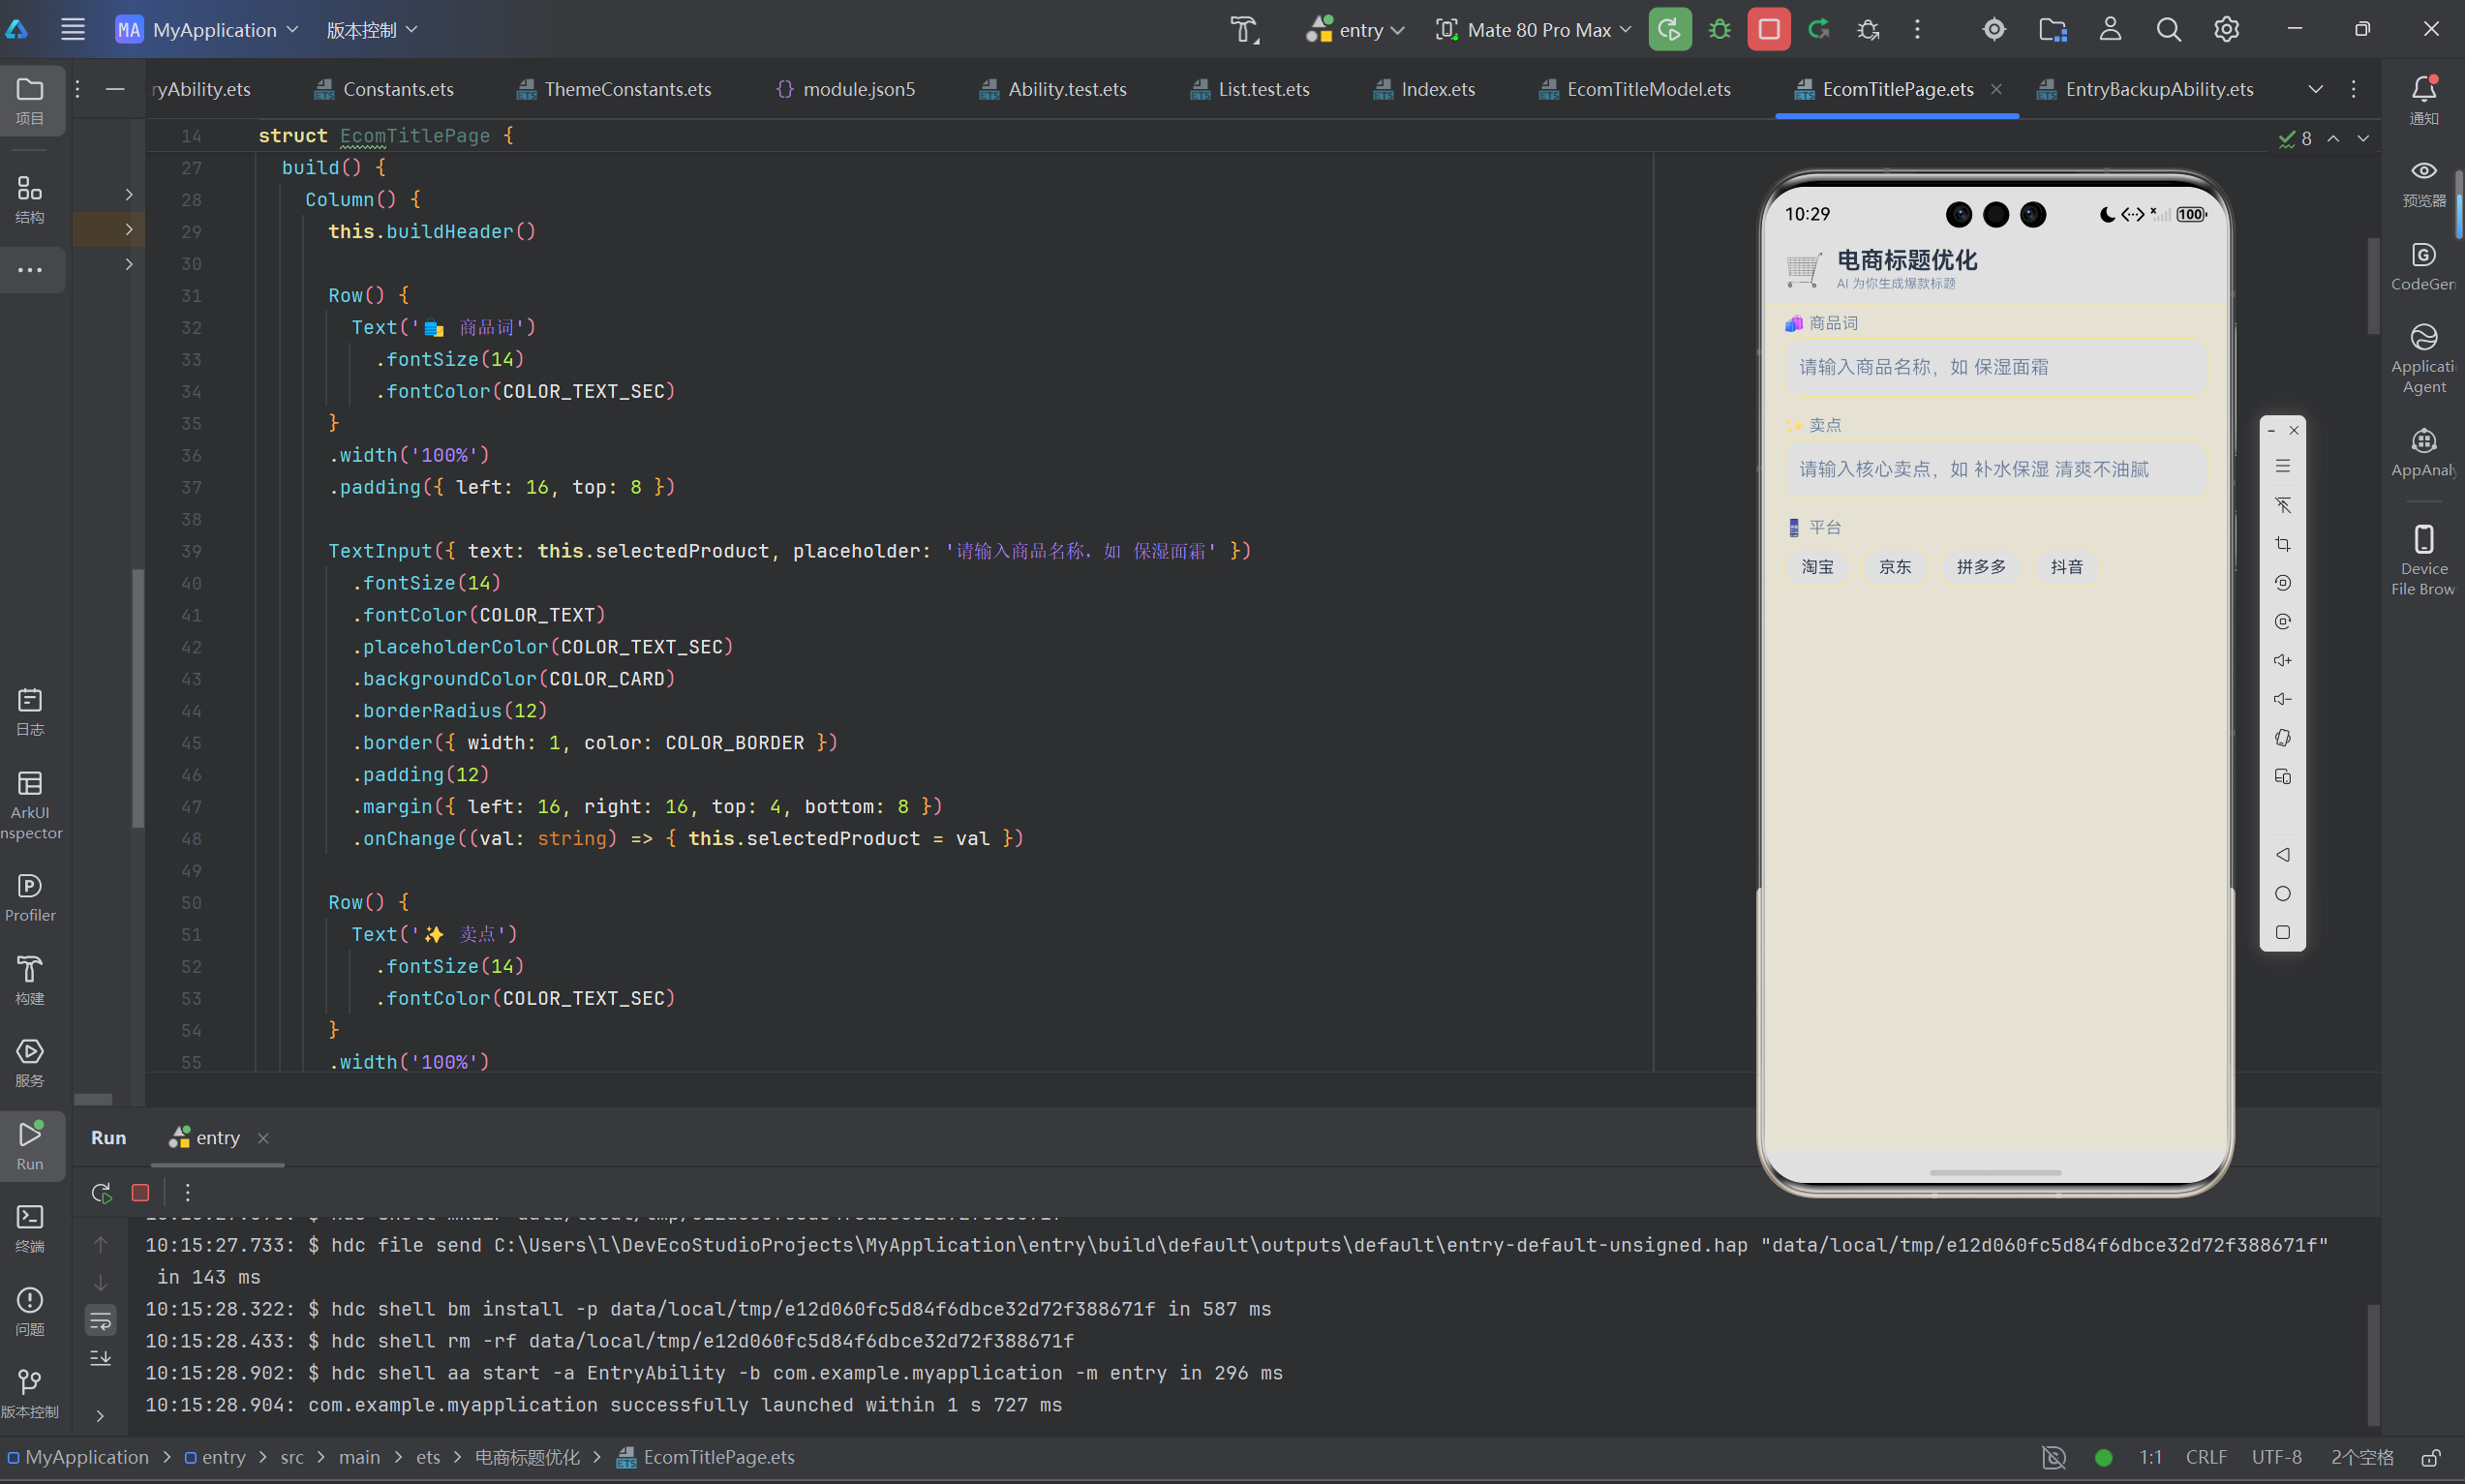Toggle the file read-only lock icon in status bar
2465x1484 pixels.
(x=2431, y=1457)
